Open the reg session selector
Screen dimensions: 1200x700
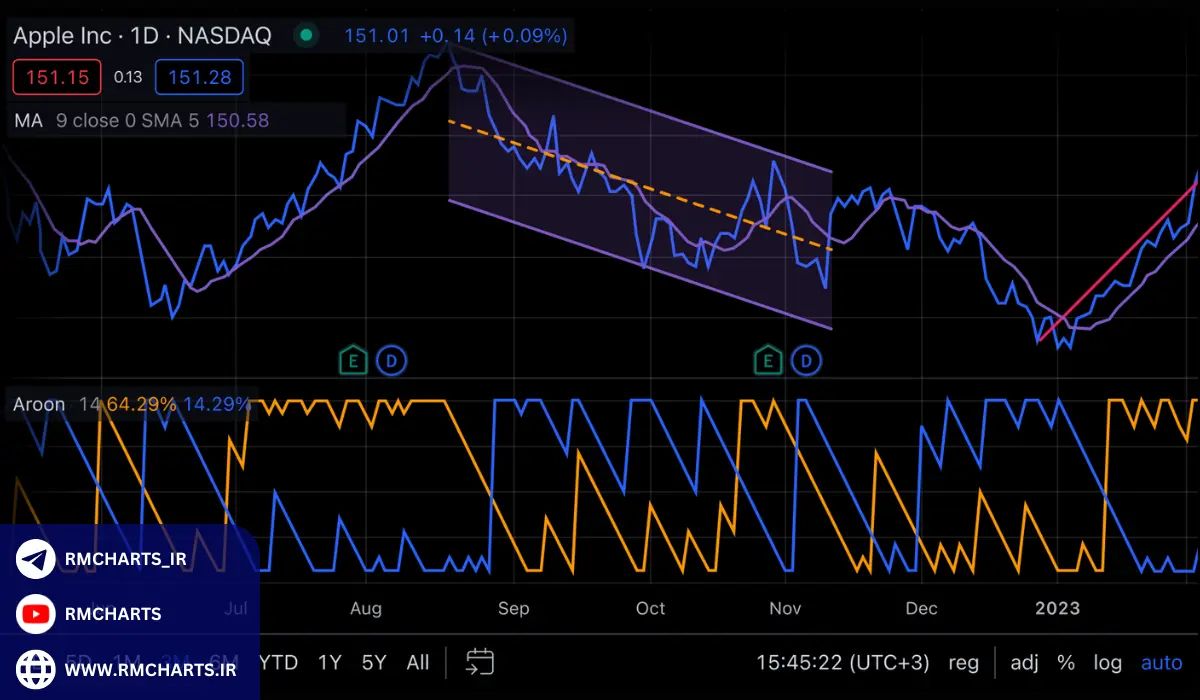pos(963,662)
